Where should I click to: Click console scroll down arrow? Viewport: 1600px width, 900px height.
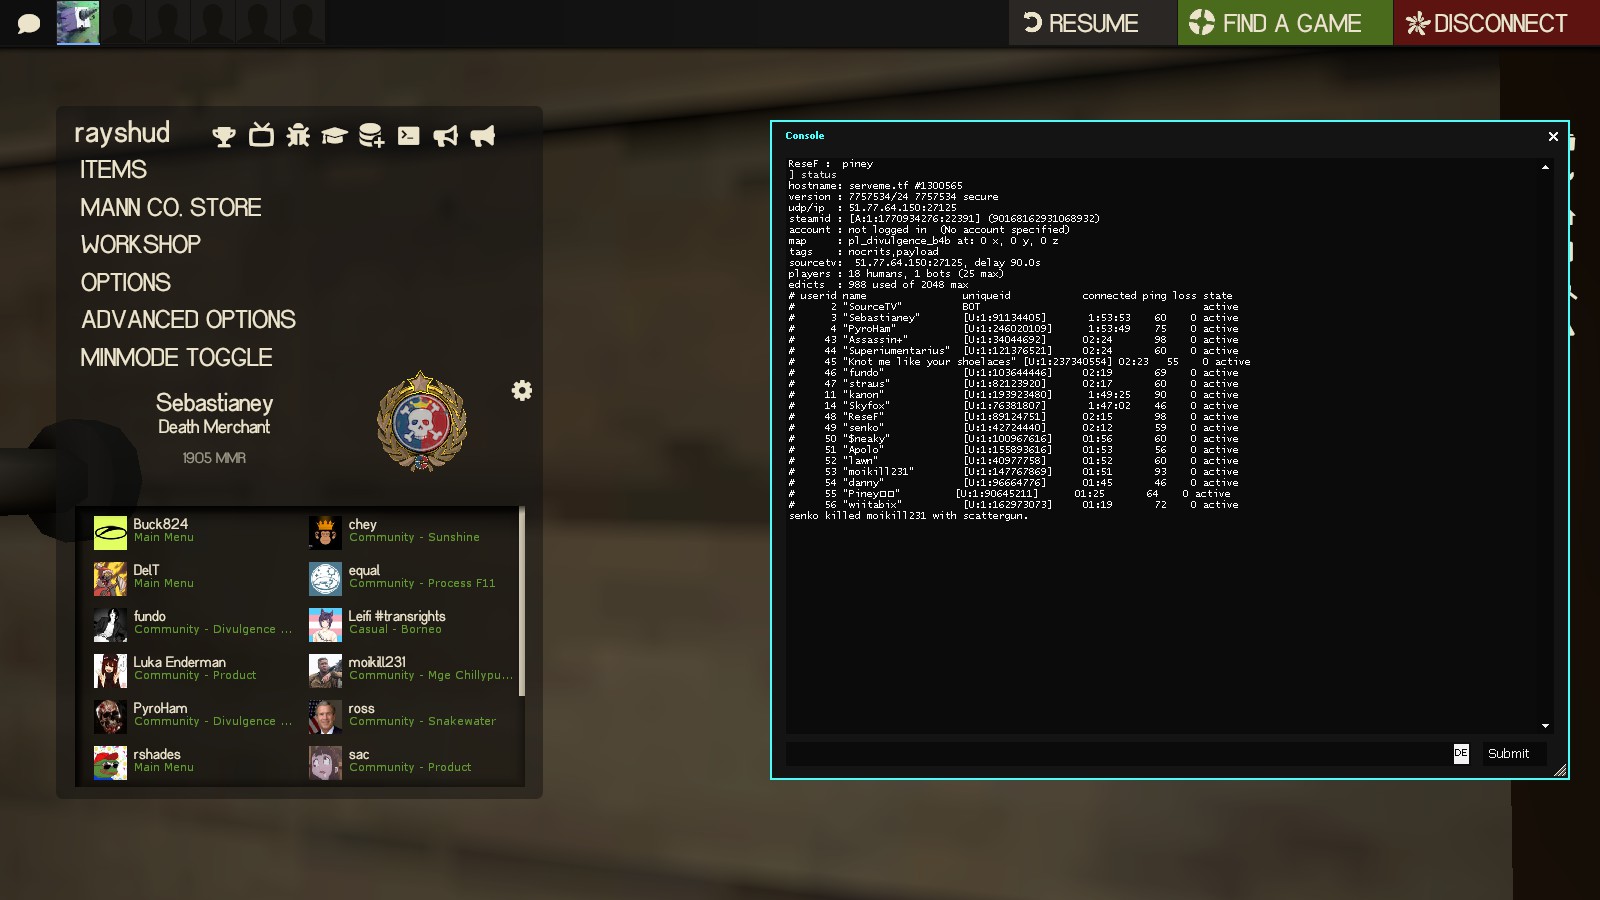click(1545, 726)
